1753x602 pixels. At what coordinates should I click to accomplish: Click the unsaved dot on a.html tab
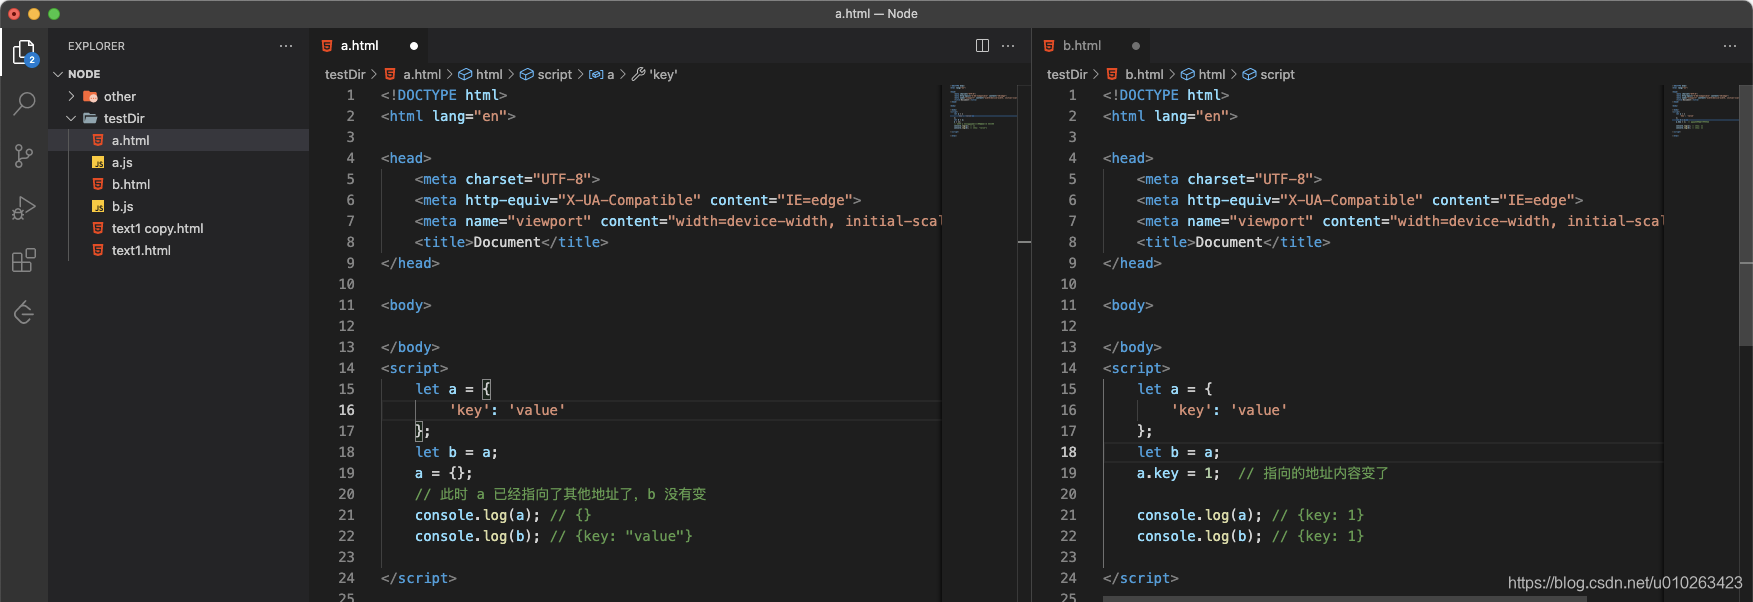coord(414,46)
